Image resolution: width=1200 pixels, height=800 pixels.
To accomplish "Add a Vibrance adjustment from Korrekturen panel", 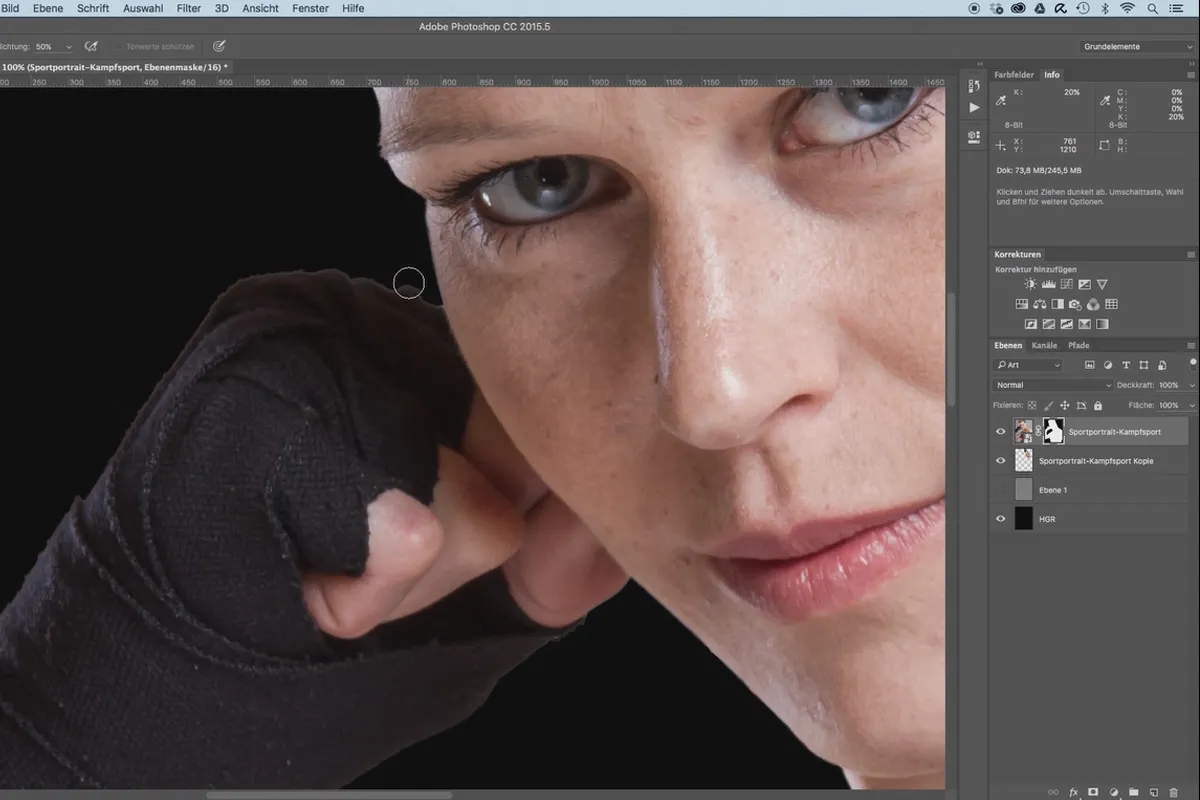I will (x=1101, y=285).
